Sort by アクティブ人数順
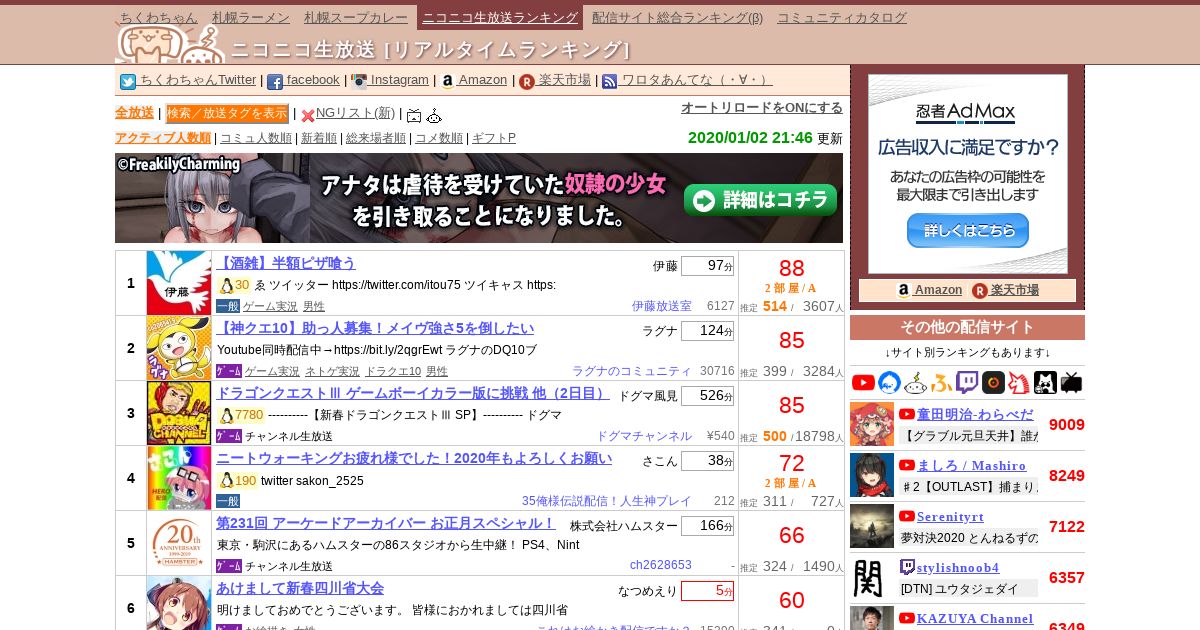Screen dimensions: 1200x630 click(163, 138)
